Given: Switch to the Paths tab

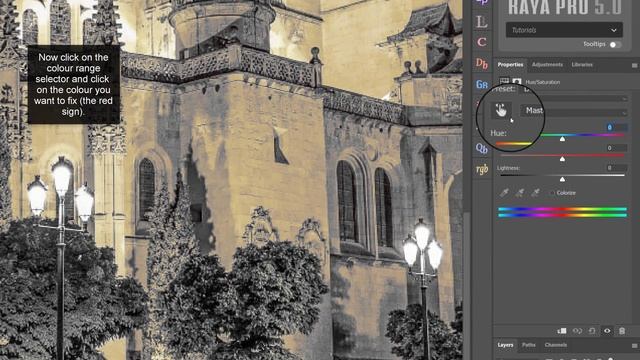Looking at the screenshot, I should pyautogui.click(x=529, y=345).
